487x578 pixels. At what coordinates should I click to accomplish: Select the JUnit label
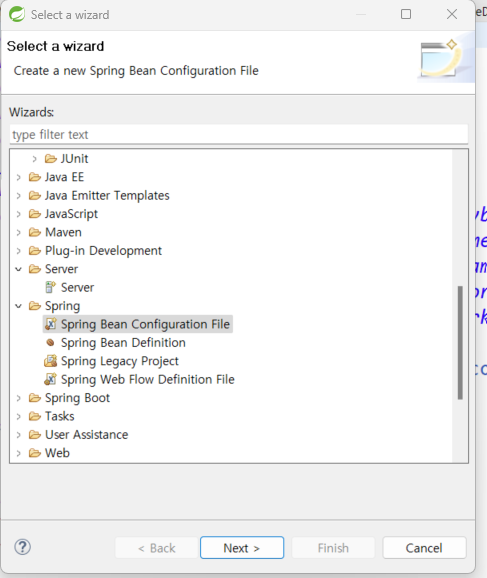[x=74, y=159]
